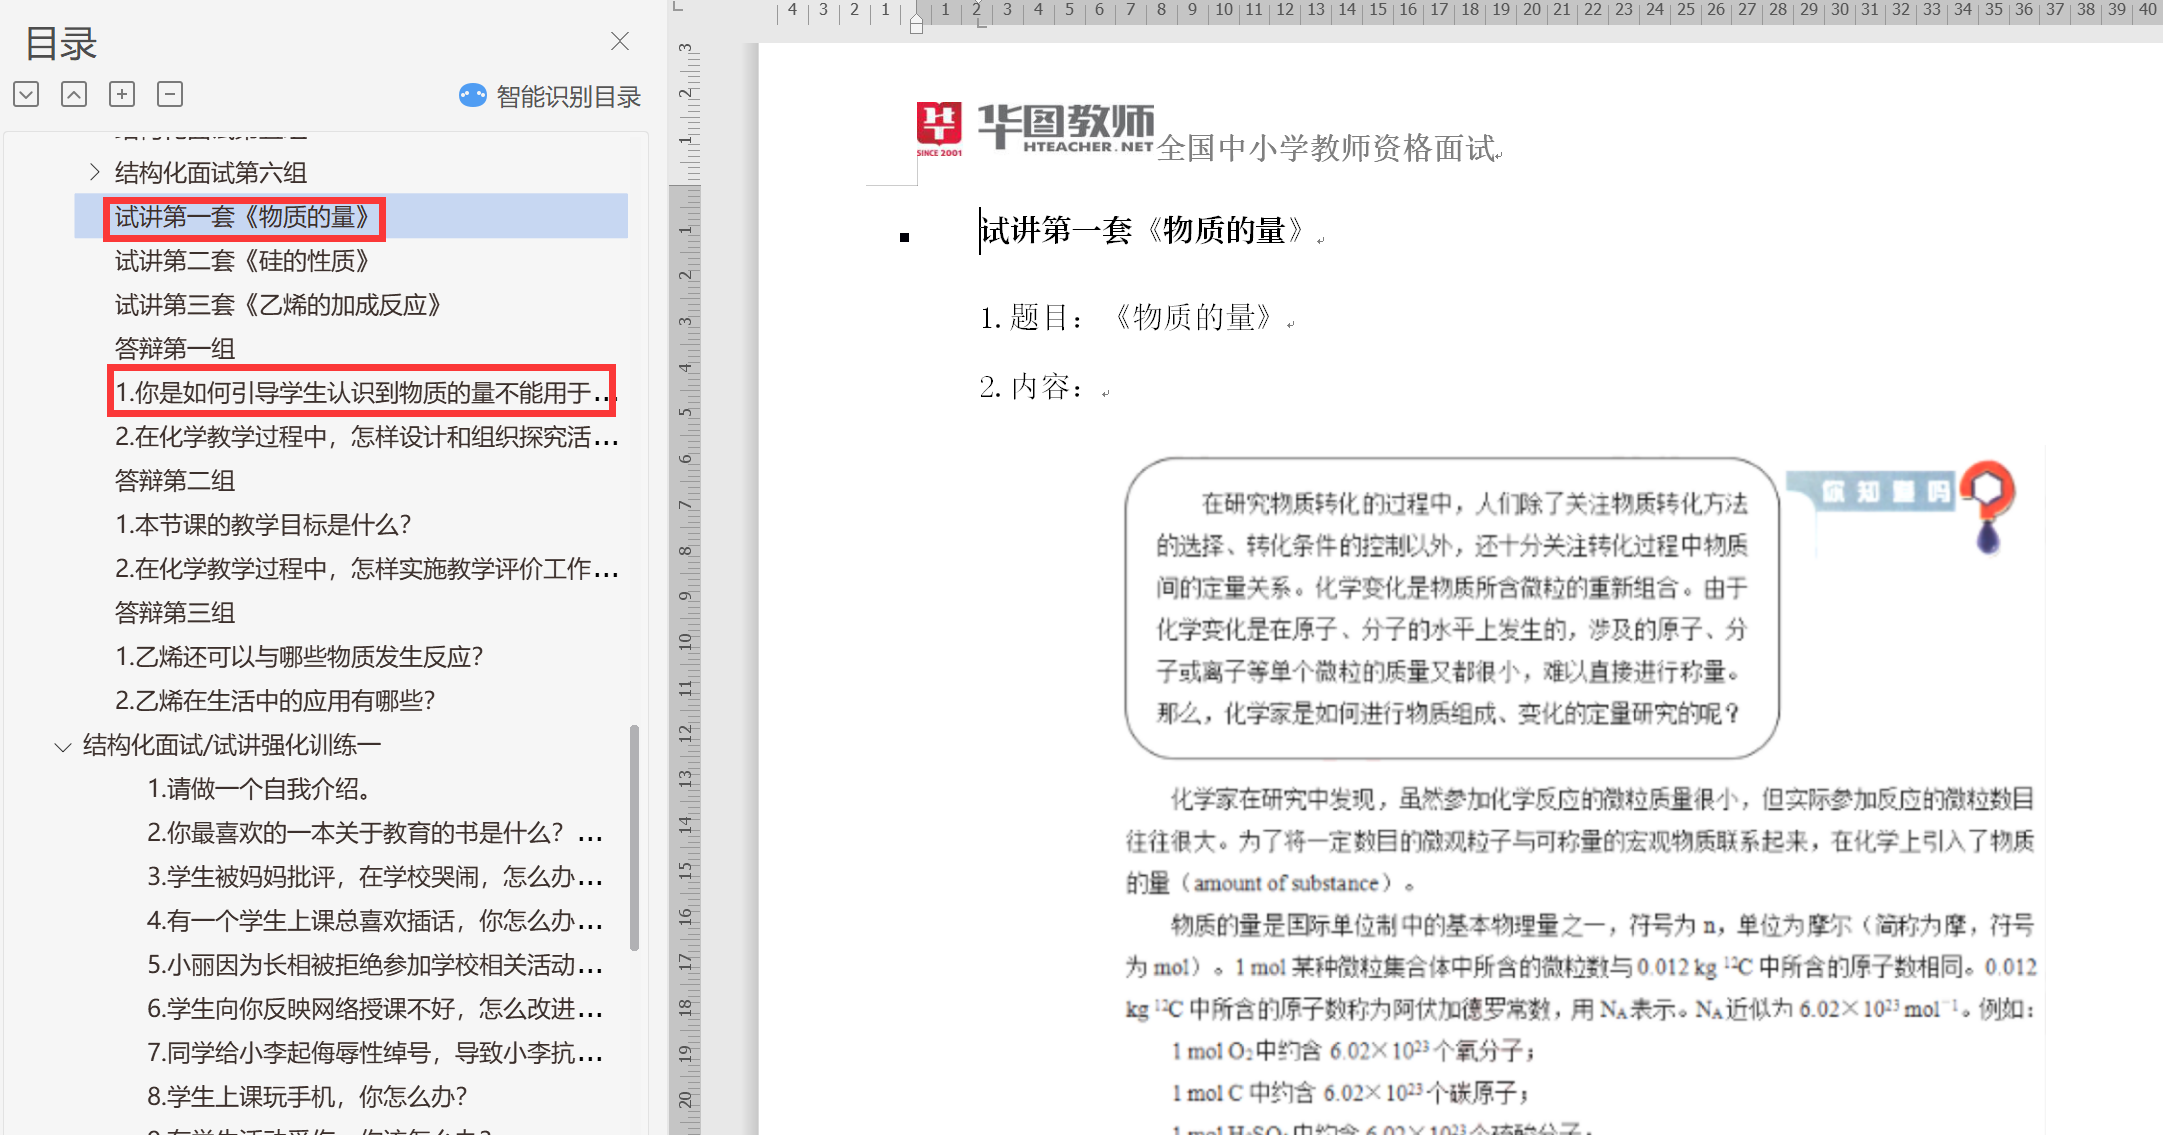
Task: Click outline panel vertical scrollbar thumb
Action: [634, 836]
